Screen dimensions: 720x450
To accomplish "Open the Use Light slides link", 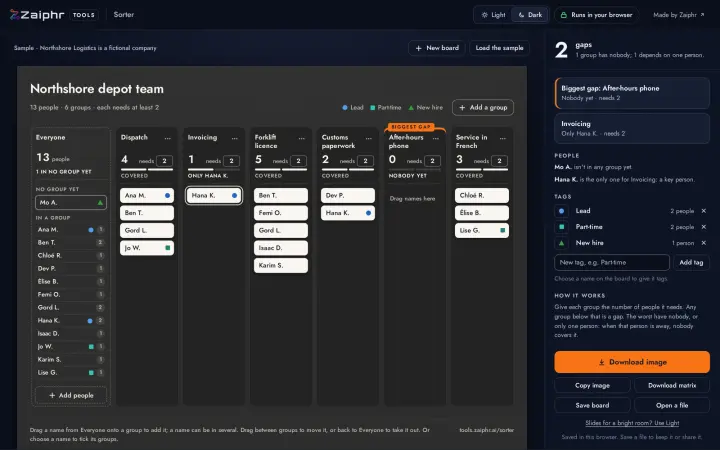I will (x=632, y=423).
